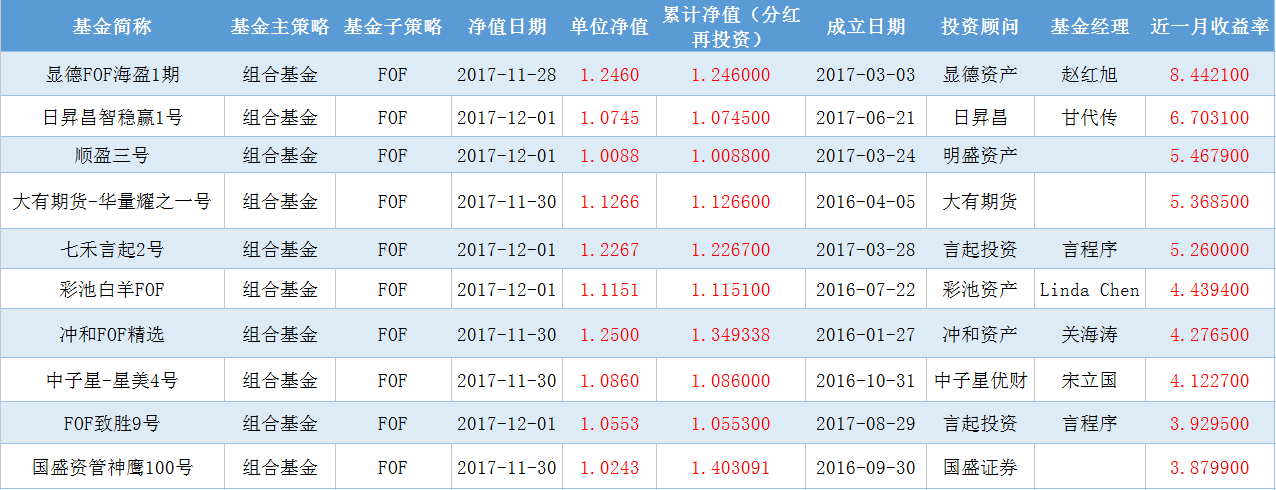The width and height of the screenshot is (1276, 490).
Task: Click cumulative value 1.126600
Action: pyautogui.click(x=731, y=202)
